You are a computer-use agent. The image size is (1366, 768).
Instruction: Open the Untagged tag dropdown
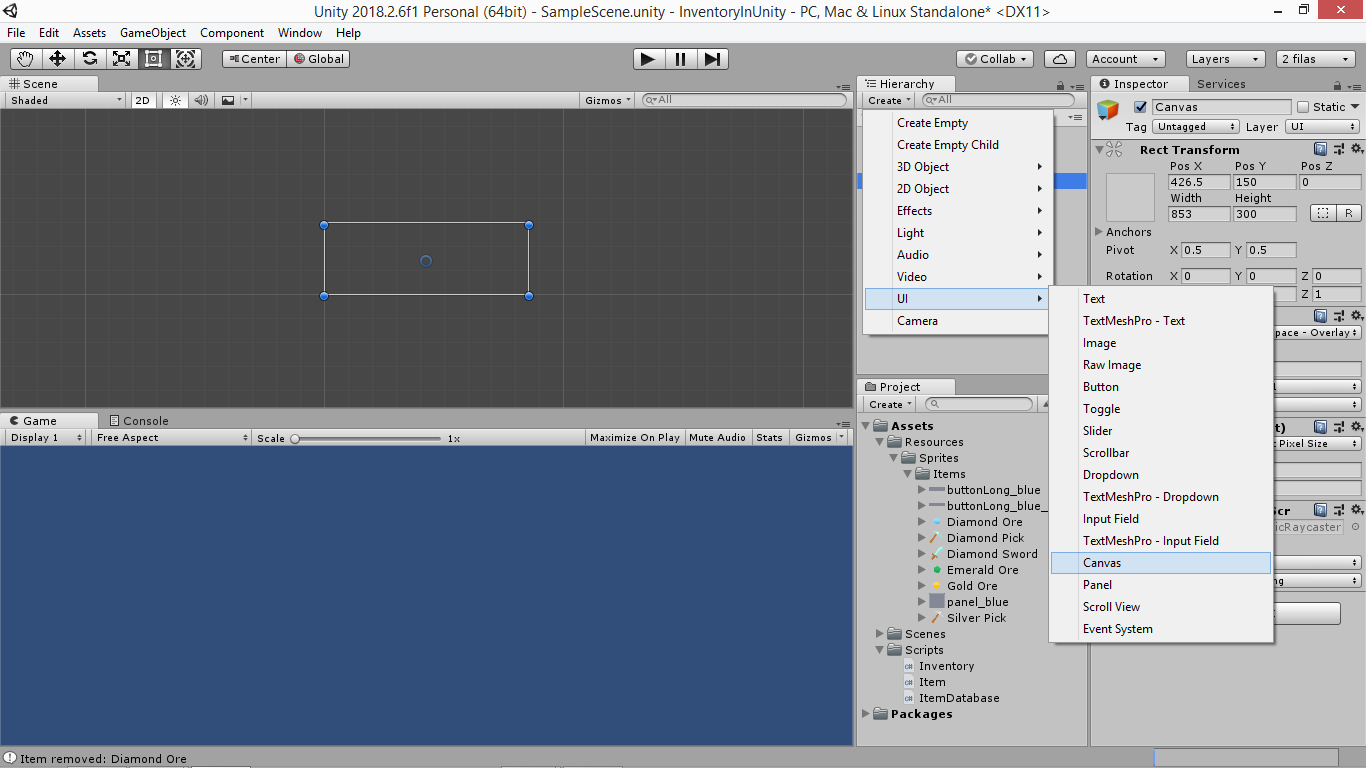click(x=1195, y=127)
